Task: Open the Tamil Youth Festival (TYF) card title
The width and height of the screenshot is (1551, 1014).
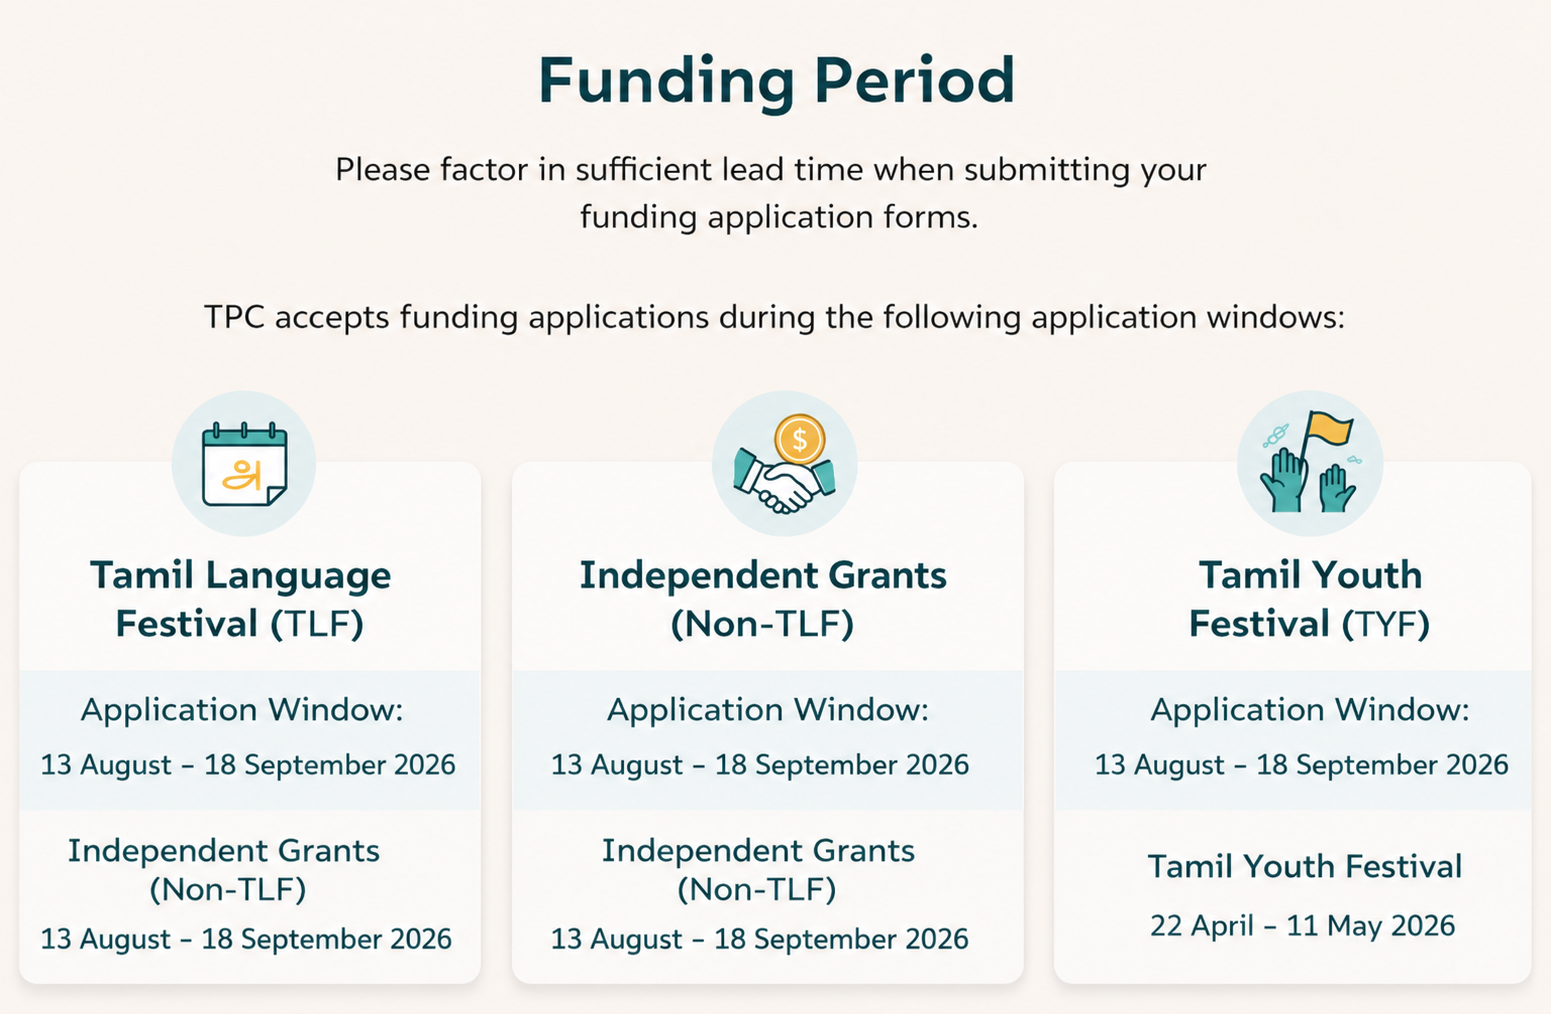Action: 1309,598
